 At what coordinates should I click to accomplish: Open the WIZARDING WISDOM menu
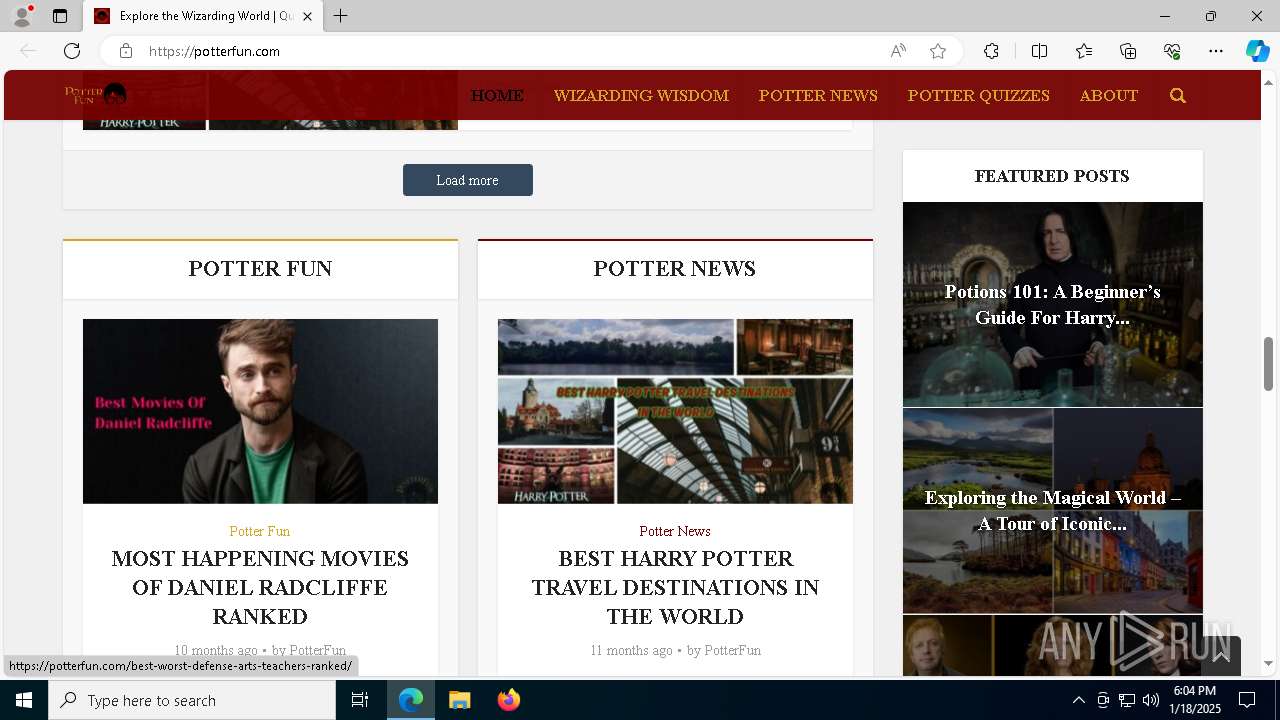click(x=641, y=96)
